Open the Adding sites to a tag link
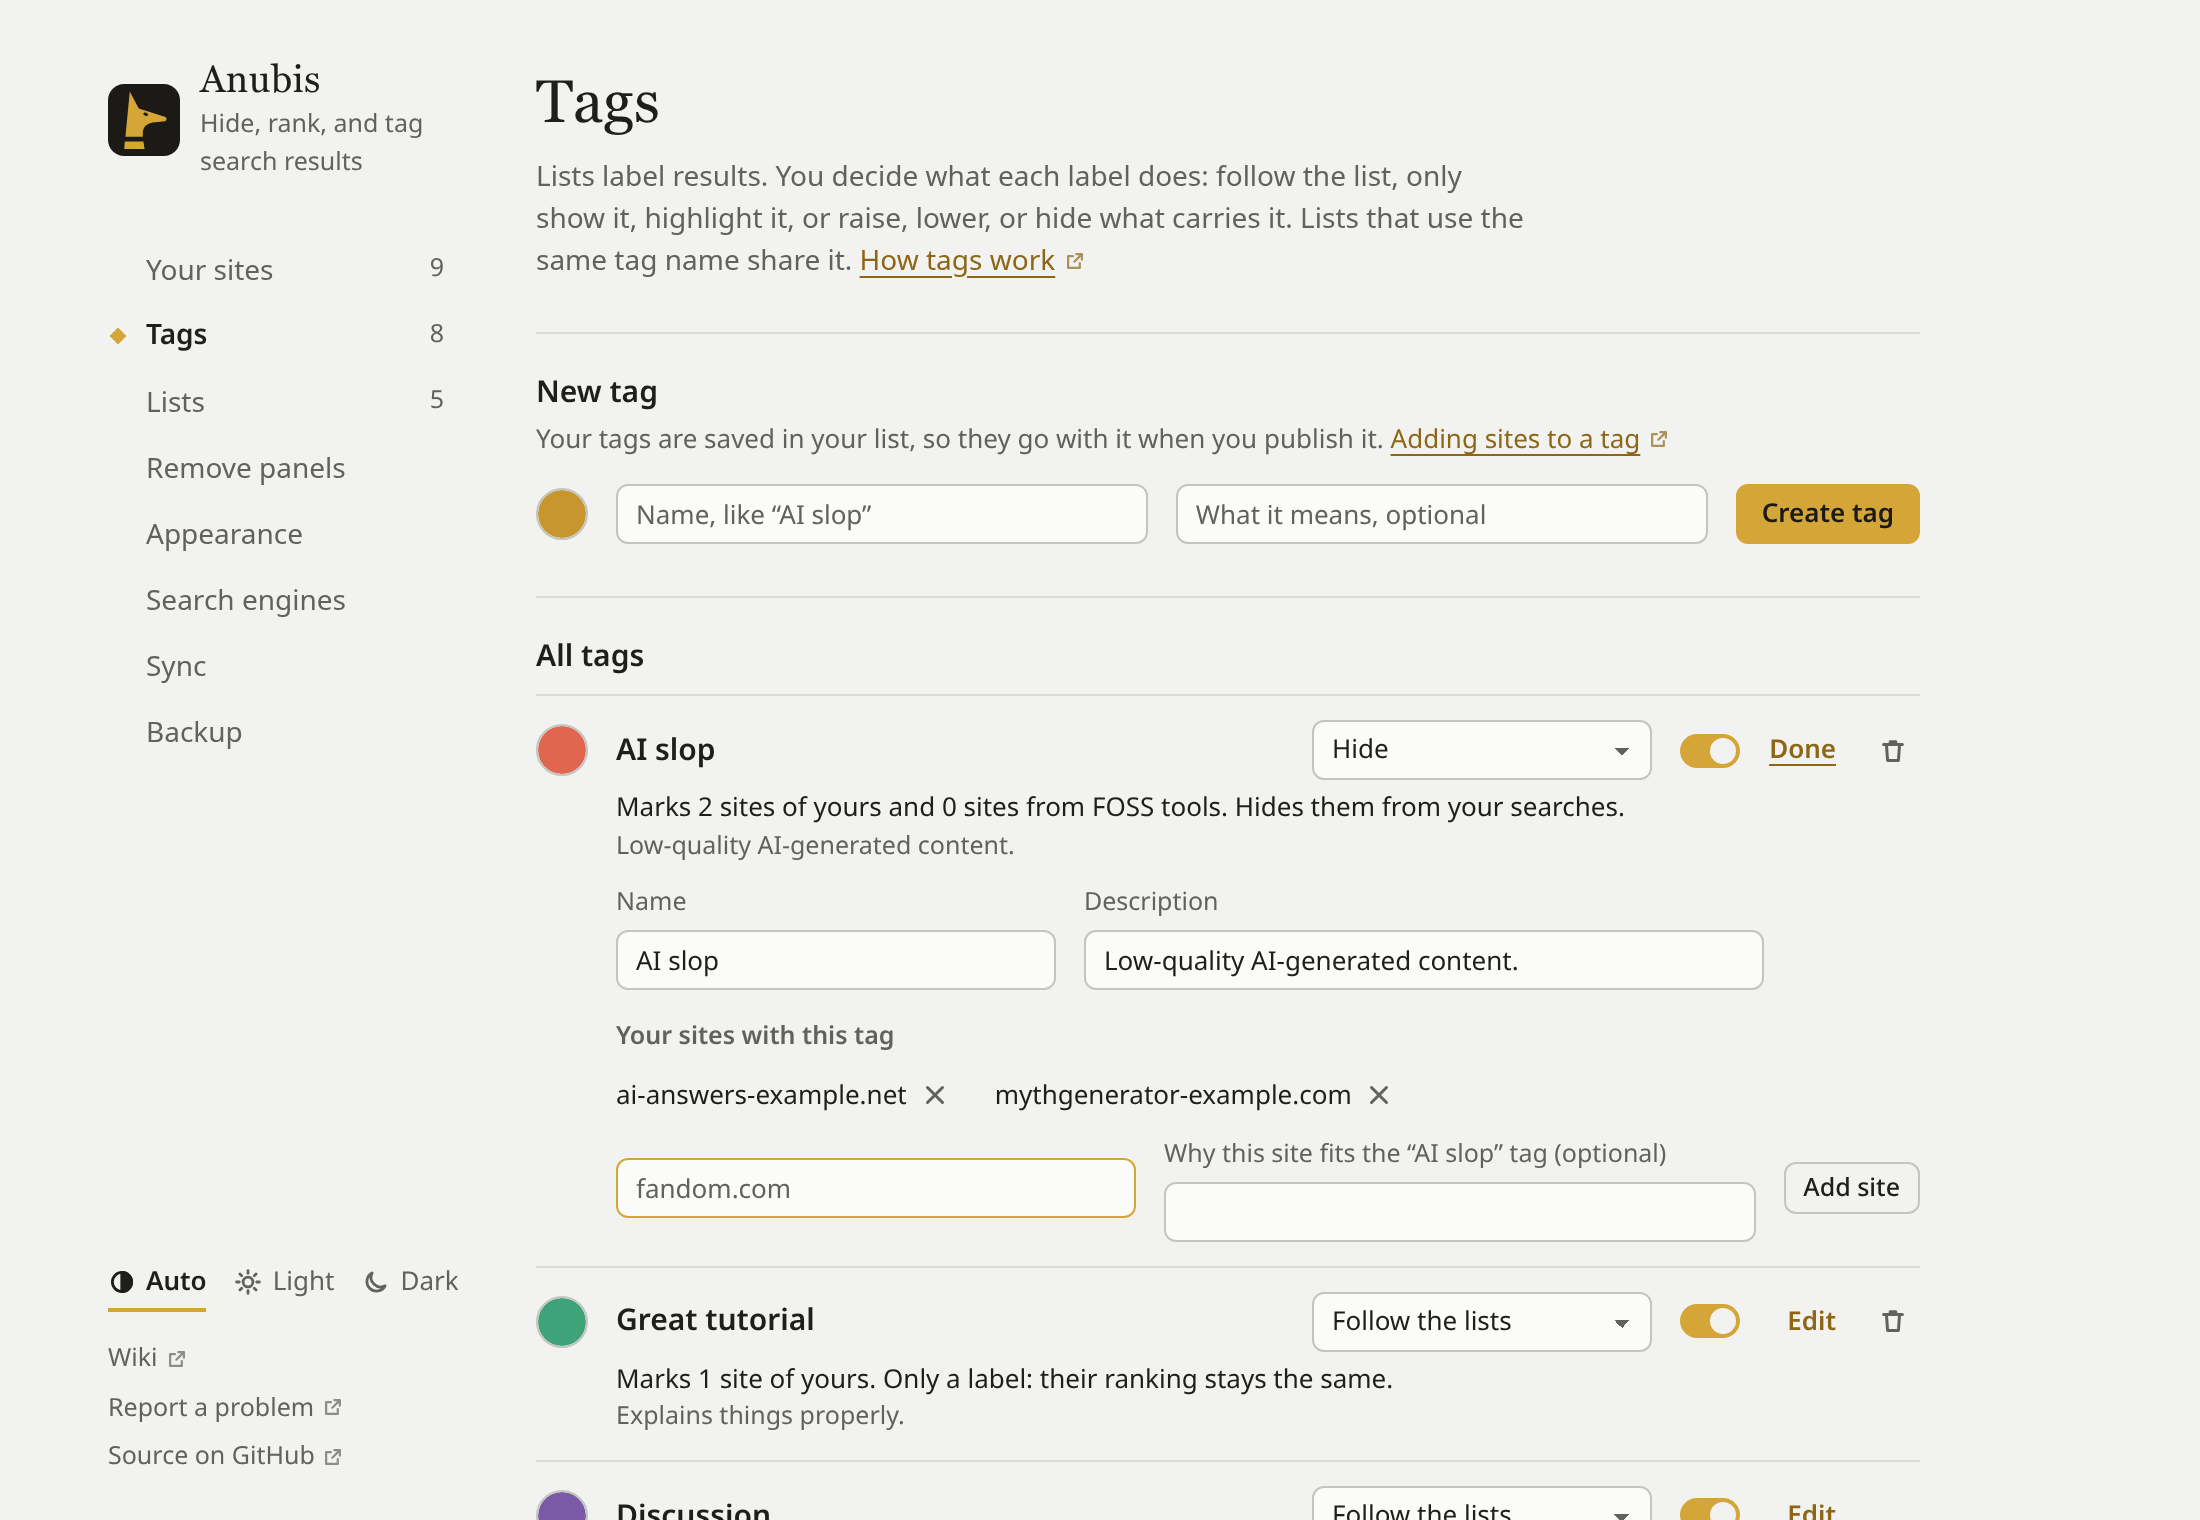 click(x=1514, y=439)
